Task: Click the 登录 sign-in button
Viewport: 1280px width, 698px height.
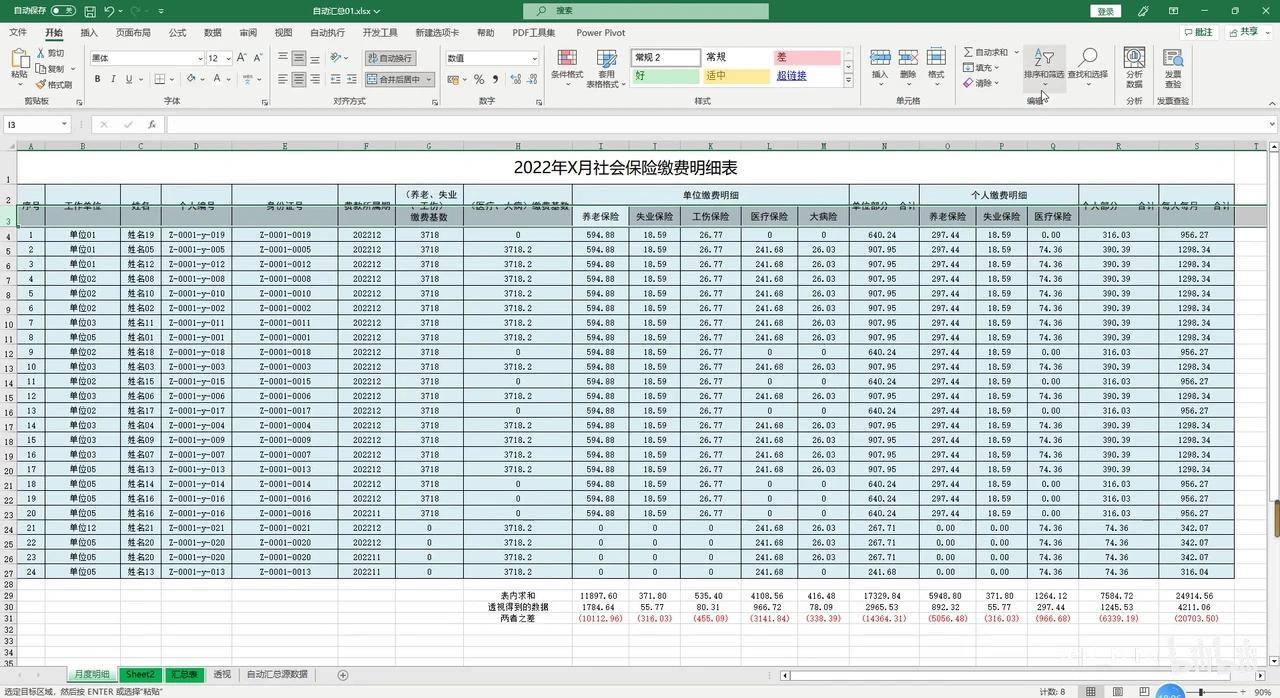Action: pyautogui.click(x=1105, y=11)
